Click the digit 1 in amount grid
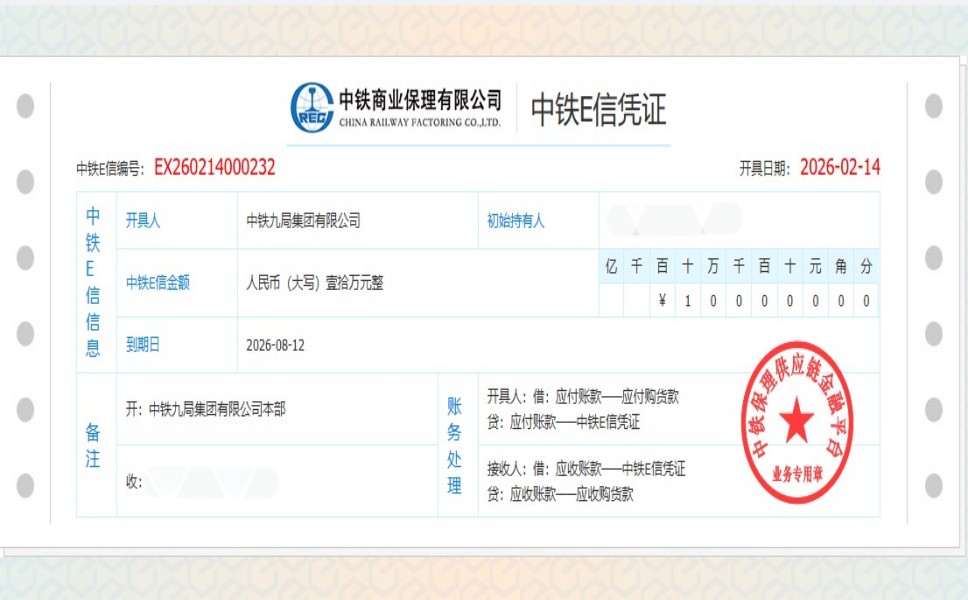The image size is (968, 600). point(688,301)
